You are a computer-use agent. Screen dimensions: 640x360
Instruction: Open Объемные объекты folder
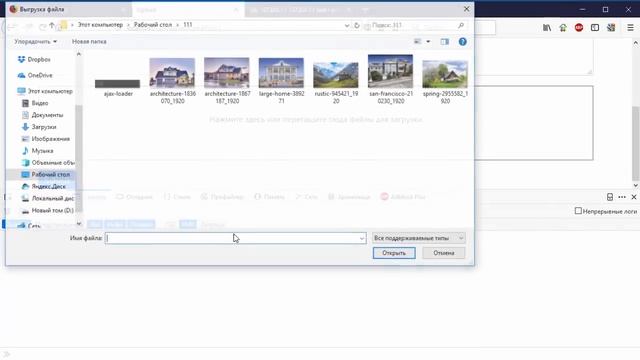pyautogui.click(x=48, y=162)
